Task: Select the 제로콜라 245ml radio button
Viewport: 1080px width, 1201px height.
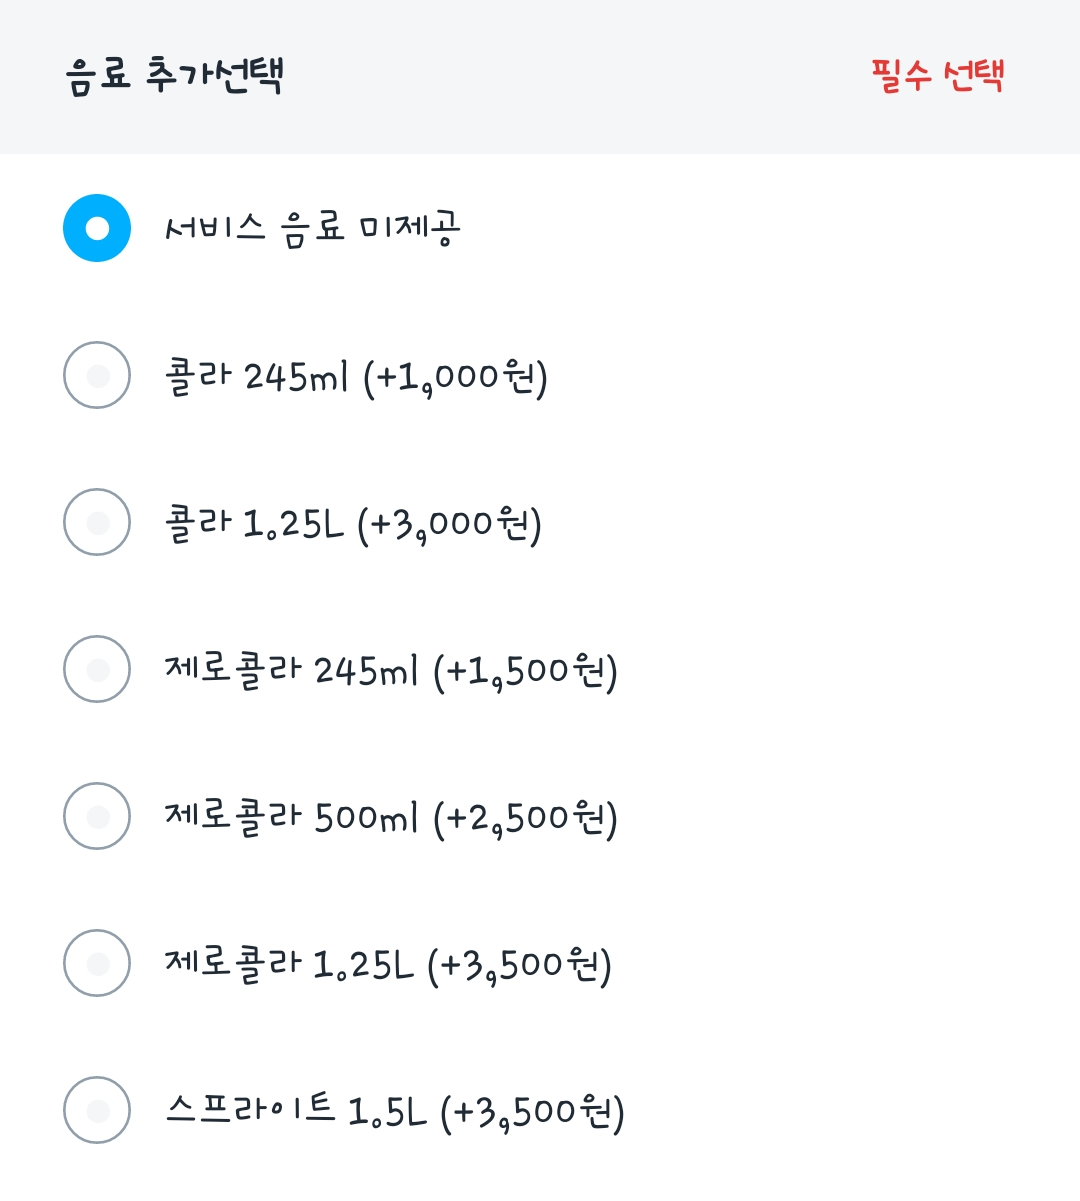Action: tap(97, 669)
